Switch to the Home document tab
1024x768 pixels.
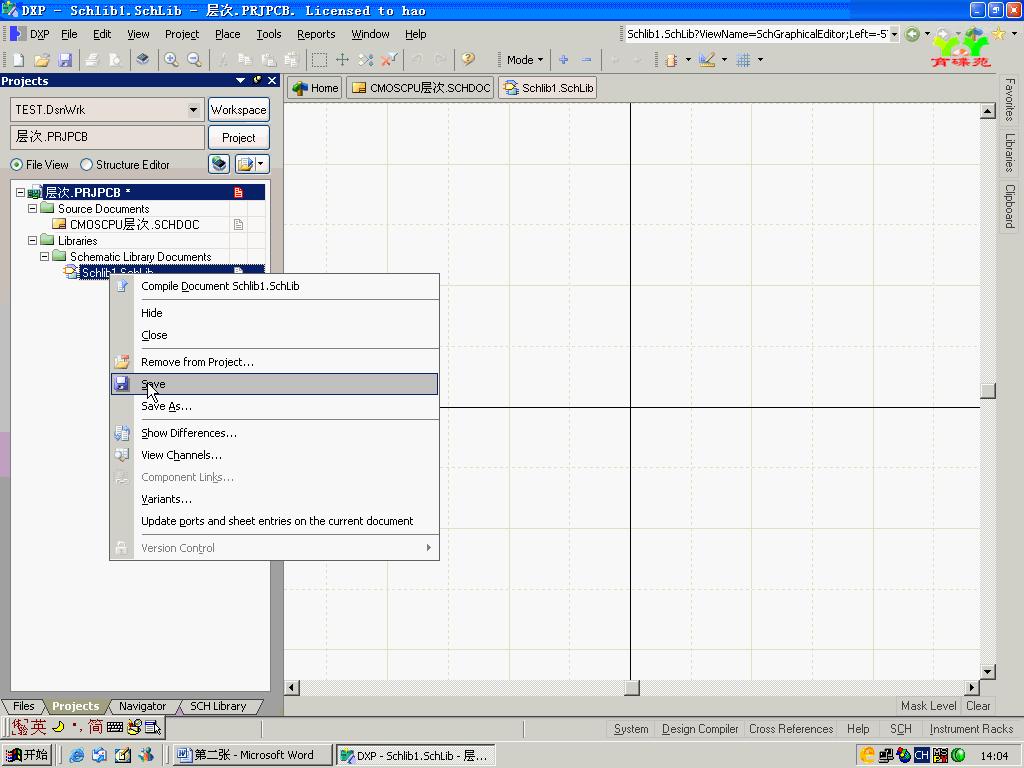point(315,88)
